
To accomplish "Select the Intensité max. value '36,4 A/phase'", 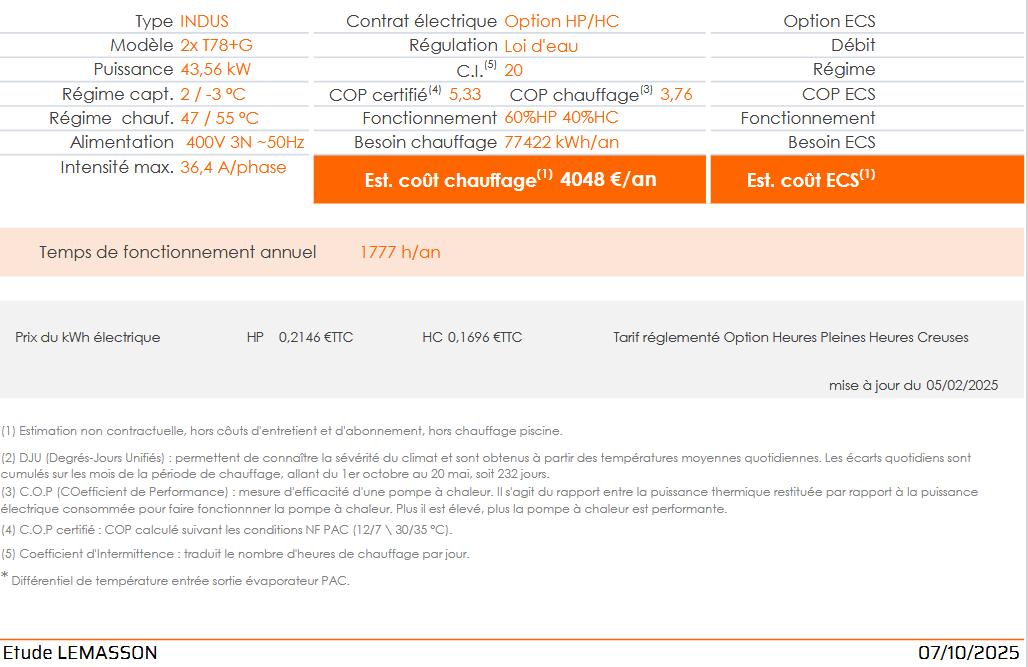I will pyautogui.click(x=233, y=167).
